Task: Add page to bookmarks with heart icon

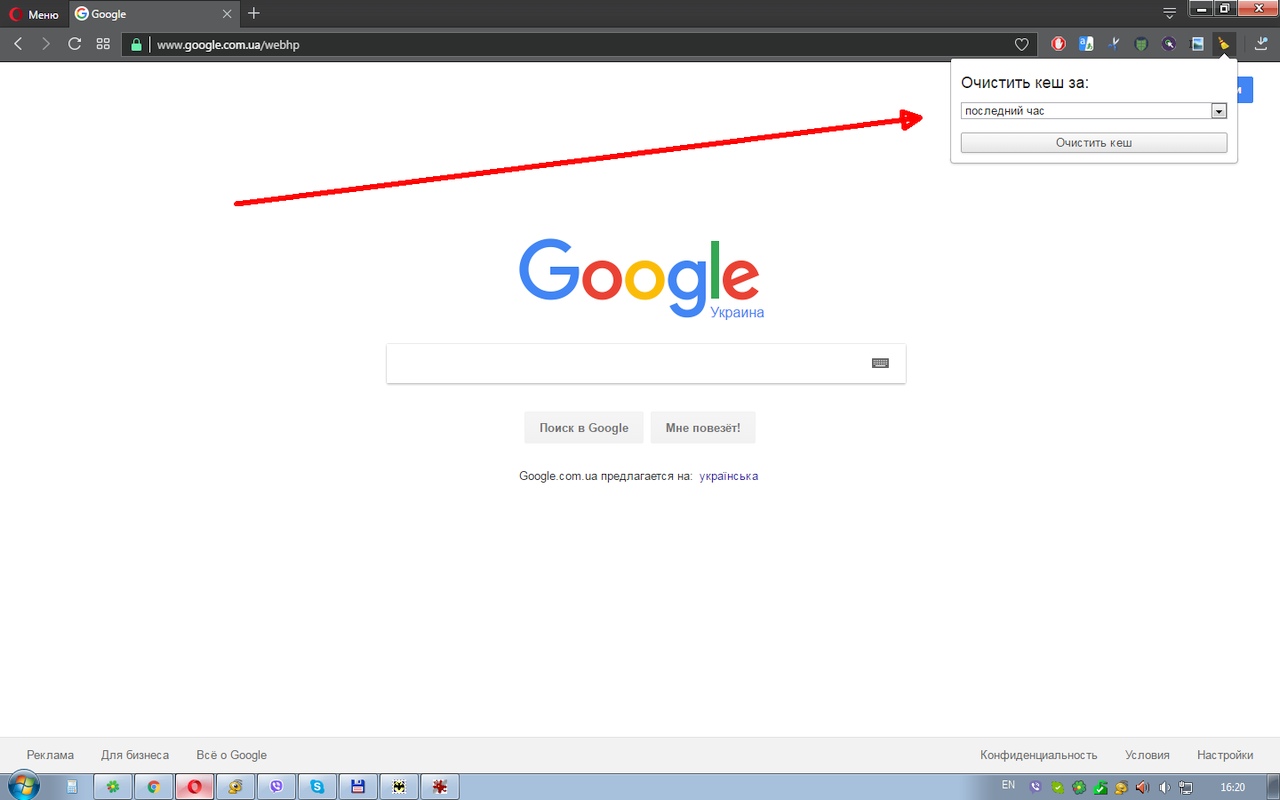Action: [1021, 44]
